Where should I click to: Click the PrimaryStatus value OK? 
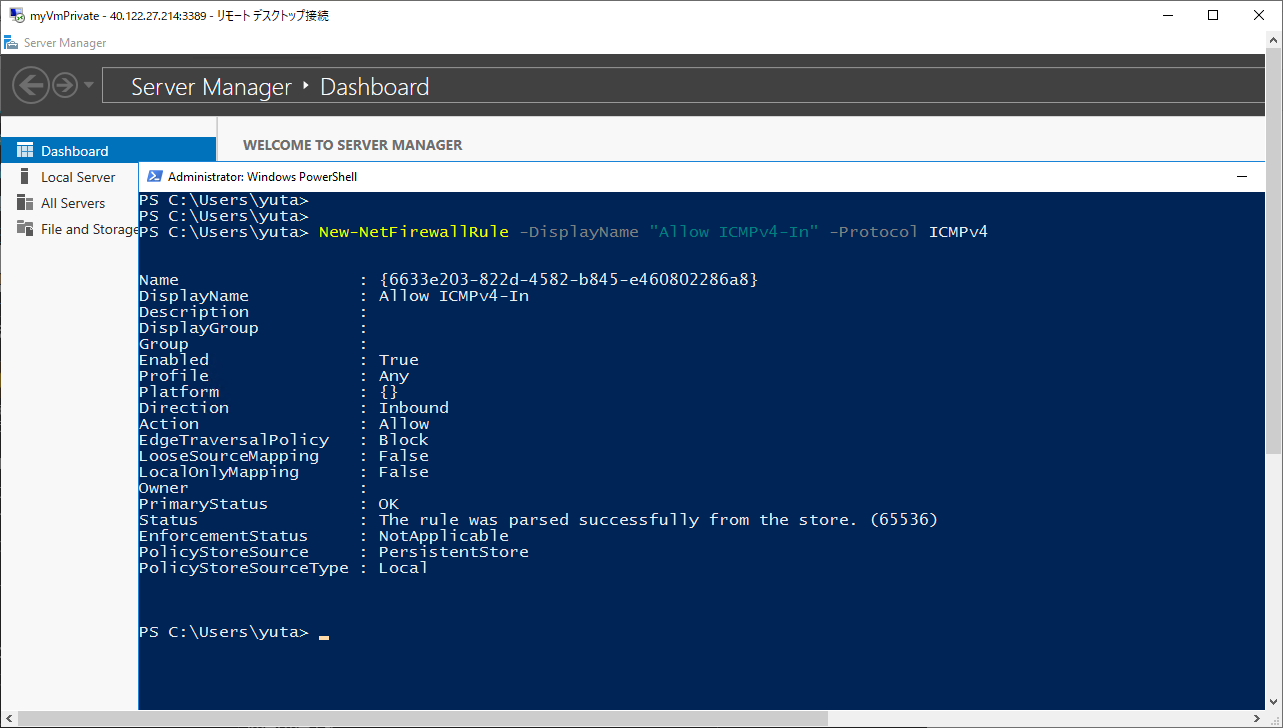388,504
